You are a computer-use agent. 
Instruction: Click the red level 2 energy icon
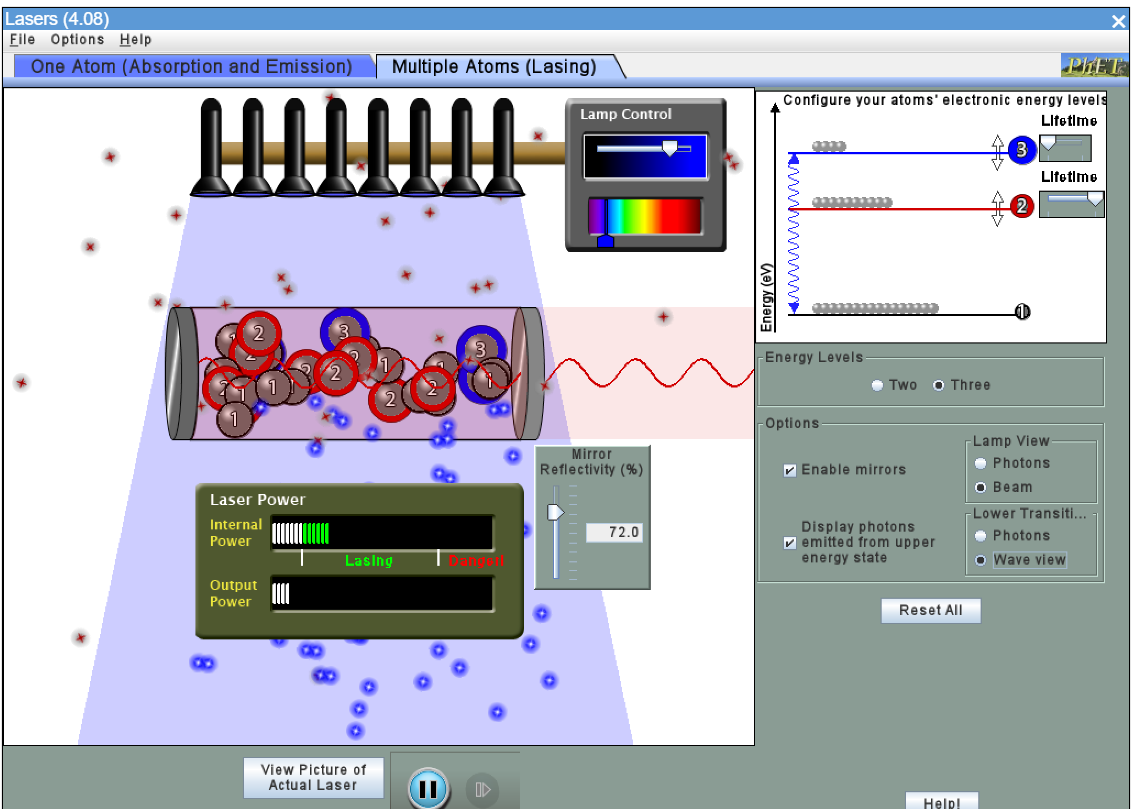pyautogui.click(x=1022, y=207)
